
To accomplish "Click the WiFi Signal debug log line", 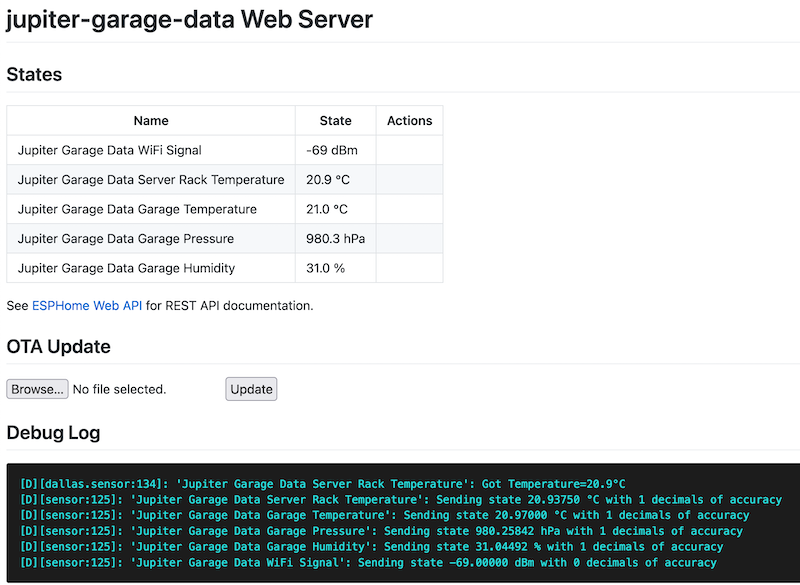I will click(x=368, y=563).
